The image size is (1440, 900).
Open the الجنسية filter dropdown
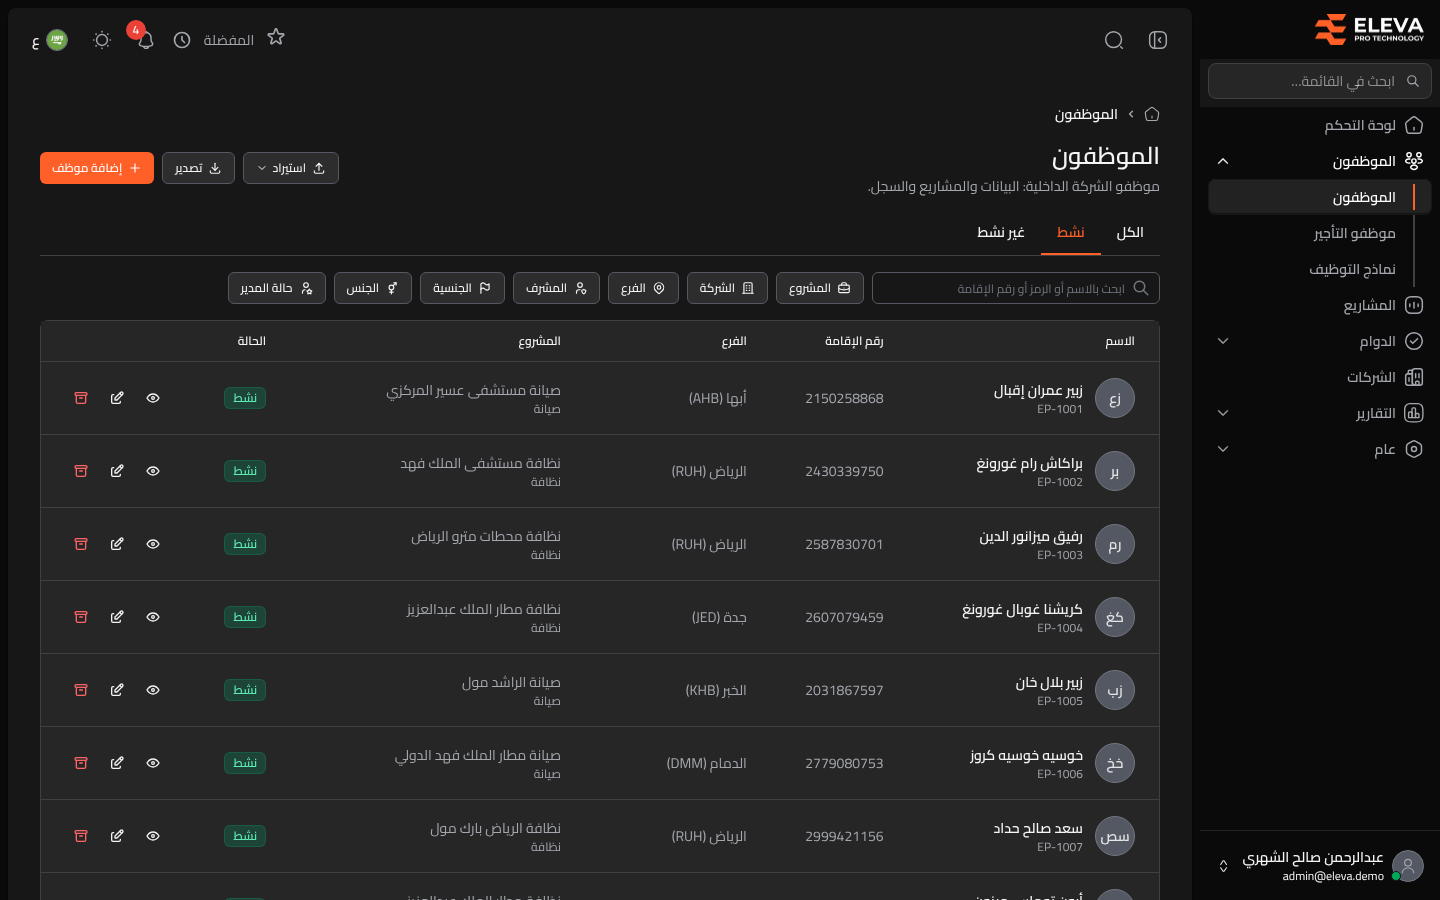pyautogui.click(x=462, y=288)
